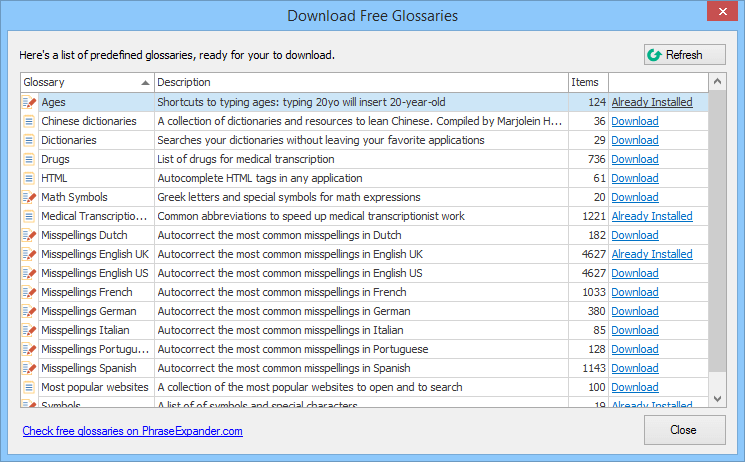Screen dimensions: 745x462
Task: Download the Chinese dictionaries glossary
Action: tap(635, 121)
